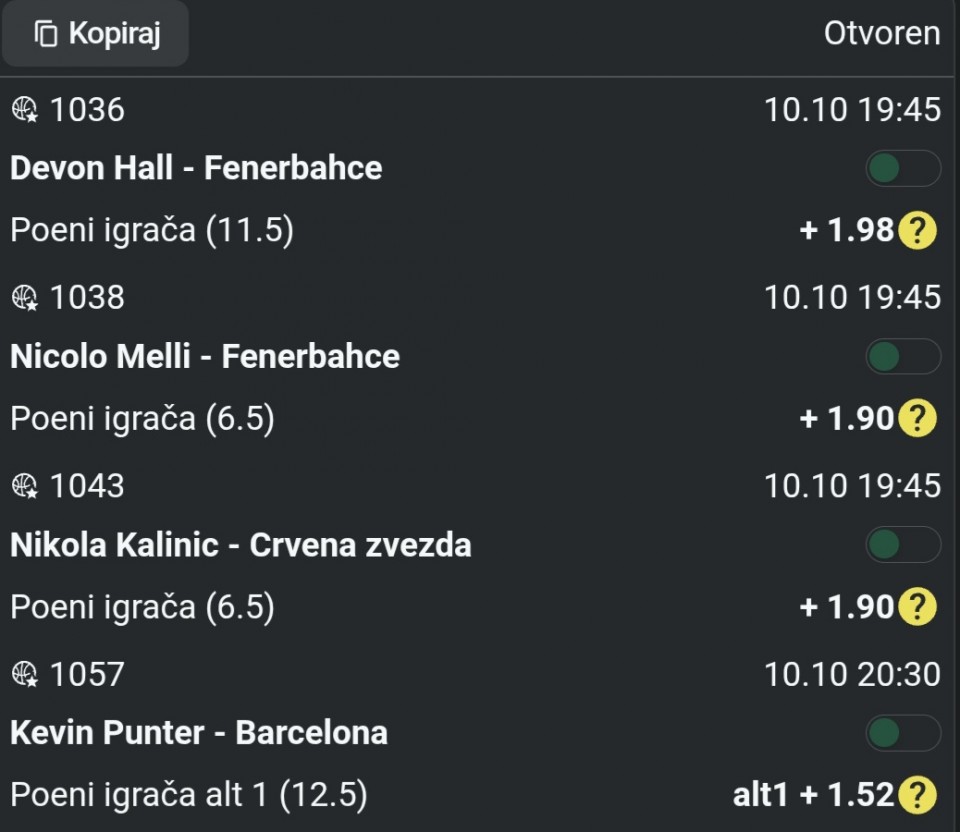Open the Kevin Punter - Barcelona entry
Screen dimensions: 960x832
199,733
